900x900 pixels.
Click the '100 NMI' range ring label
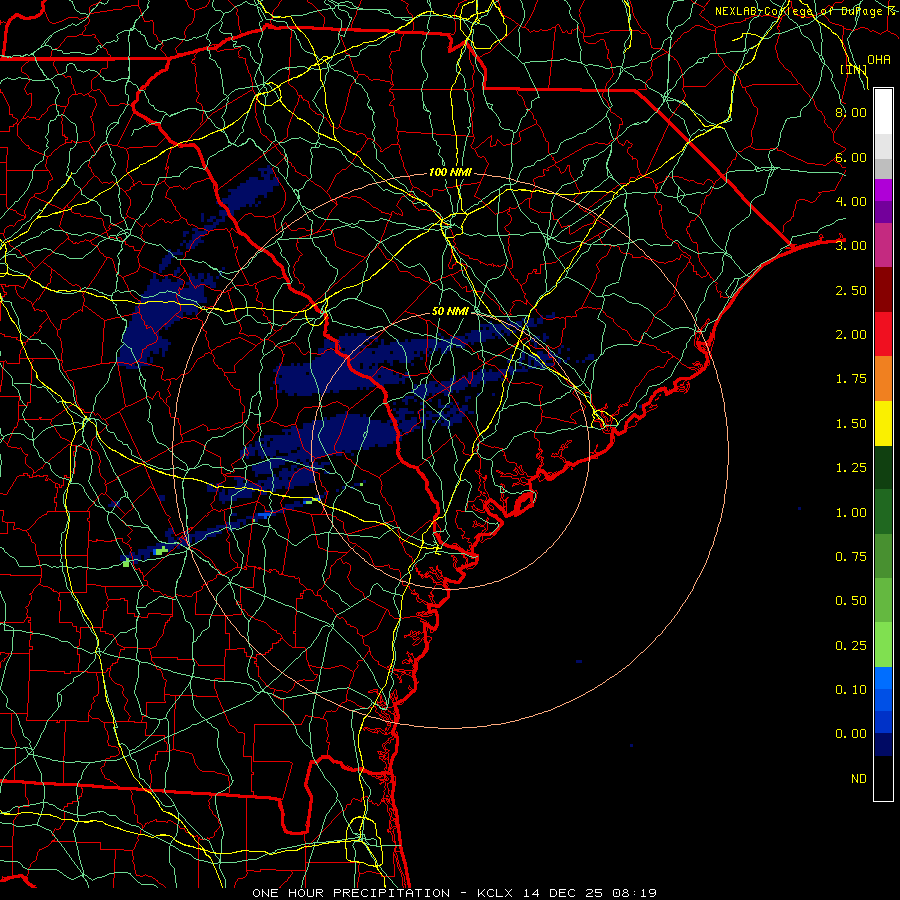451,172
